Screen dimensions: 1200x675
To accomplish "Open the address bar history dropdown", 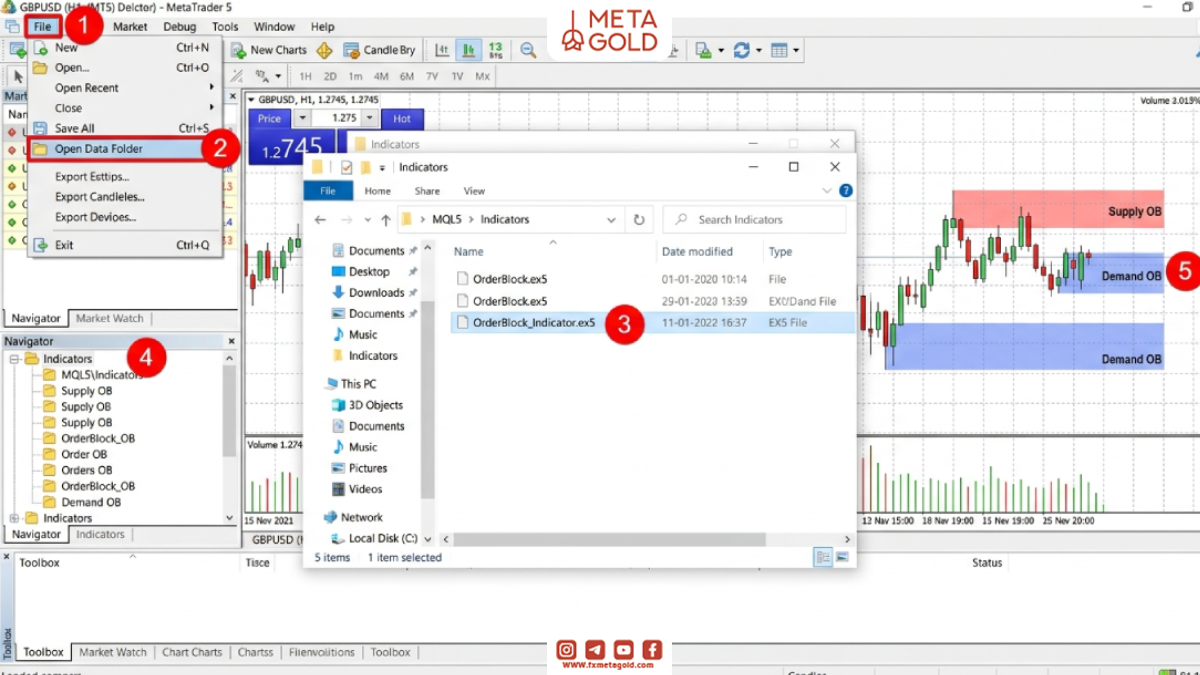I will tap(611, 220).
